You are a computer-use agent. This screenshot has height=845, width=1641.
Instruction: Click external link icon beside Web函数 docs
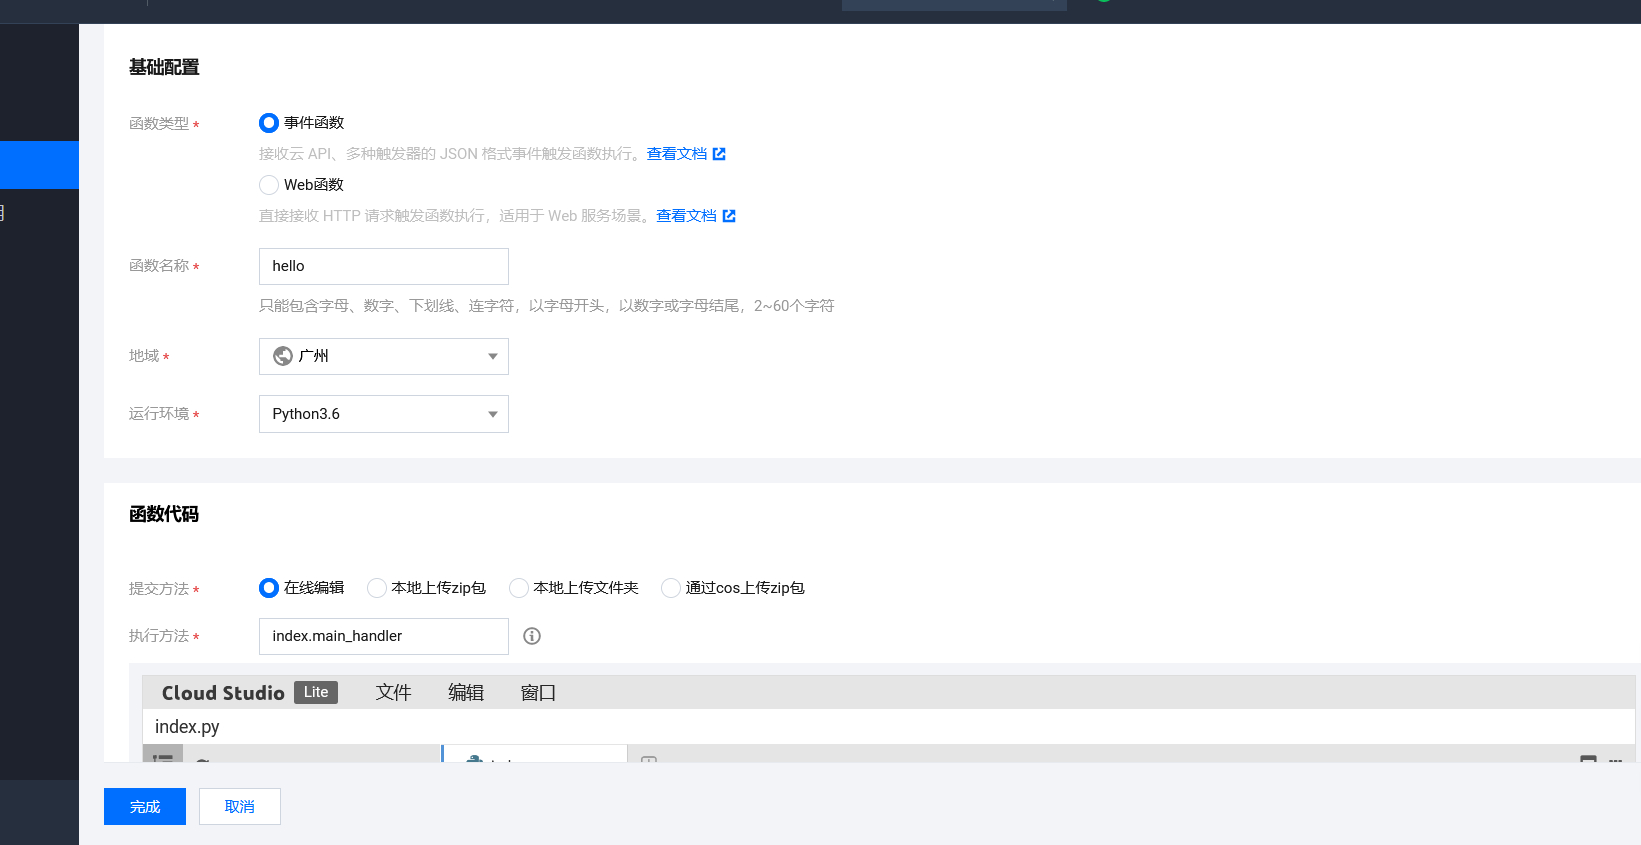coord(729,216)
